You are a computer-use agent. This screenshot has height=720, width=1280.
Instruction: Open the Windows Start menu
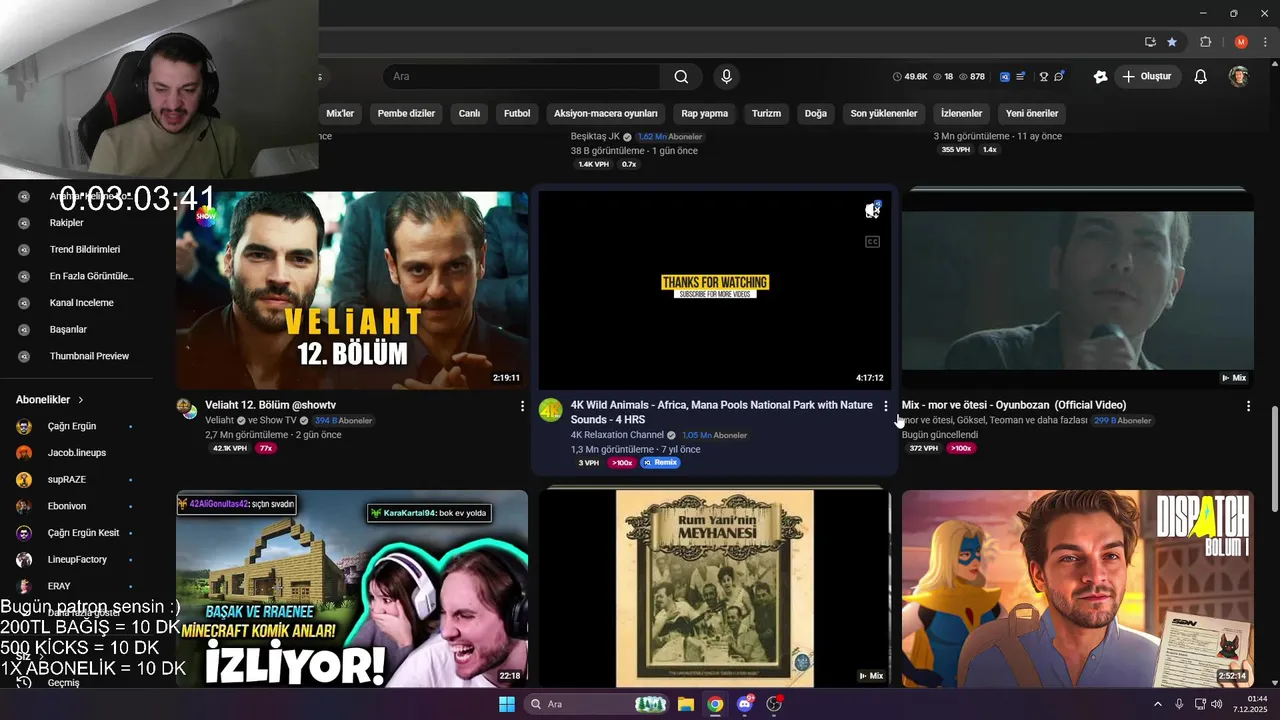tap(507, 704)
